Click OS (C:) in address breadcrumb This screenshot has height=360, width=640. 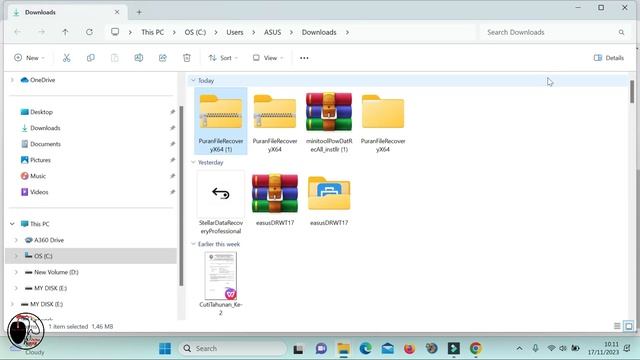coord(195,32)
